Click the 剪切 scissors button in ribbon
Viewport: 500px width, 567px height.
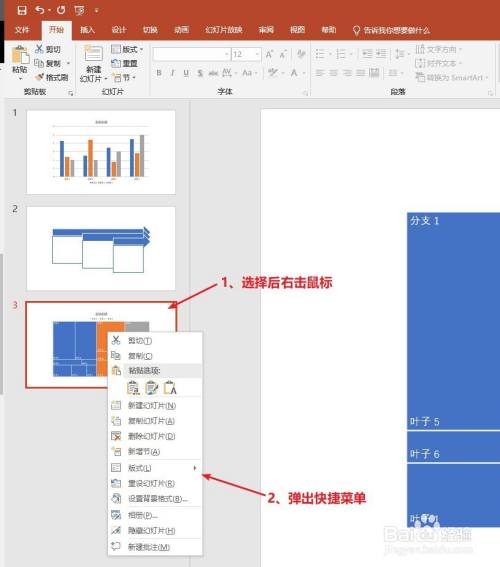[48, 49]
